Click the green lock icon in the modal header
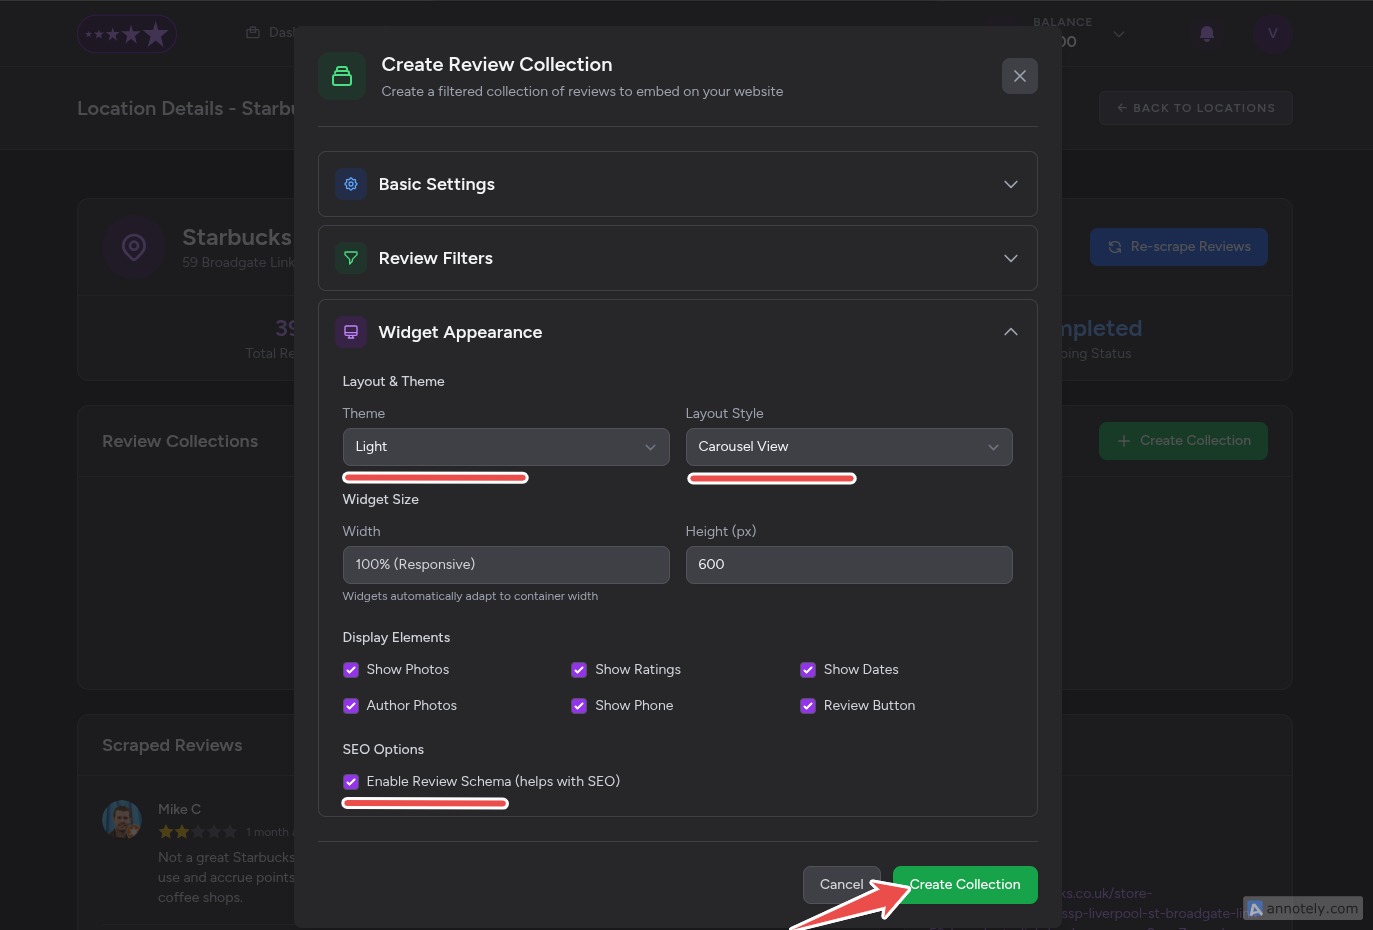 [x=342, y=76]
